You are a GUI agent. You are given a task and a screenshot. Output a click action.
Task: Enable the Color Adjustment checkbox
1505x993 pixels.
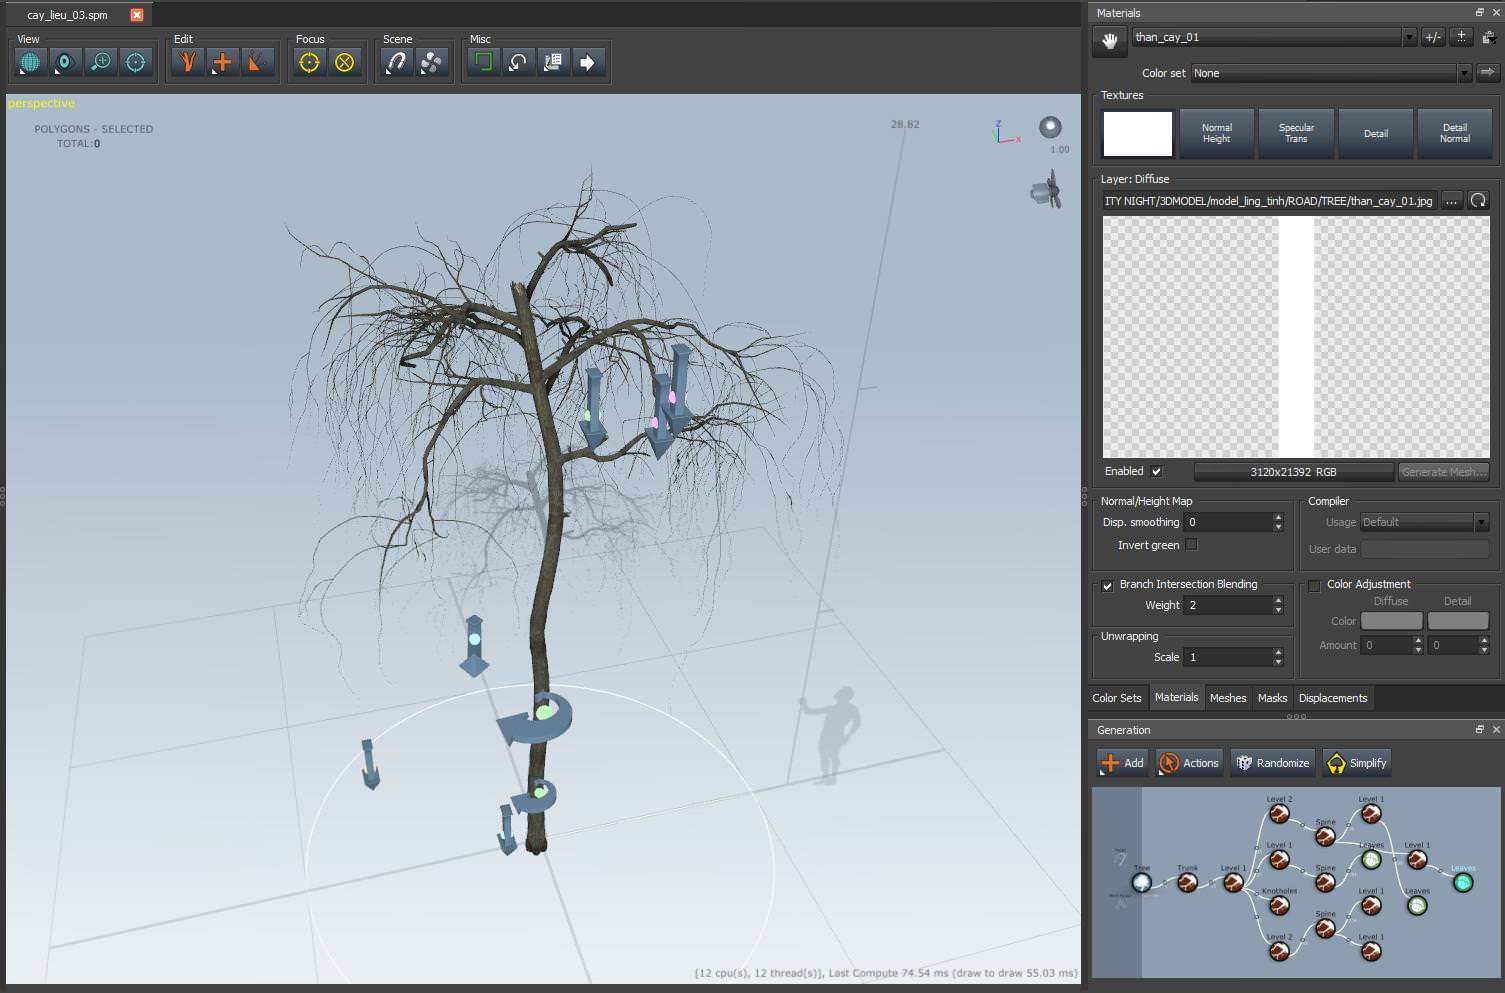pos(1315,585)
